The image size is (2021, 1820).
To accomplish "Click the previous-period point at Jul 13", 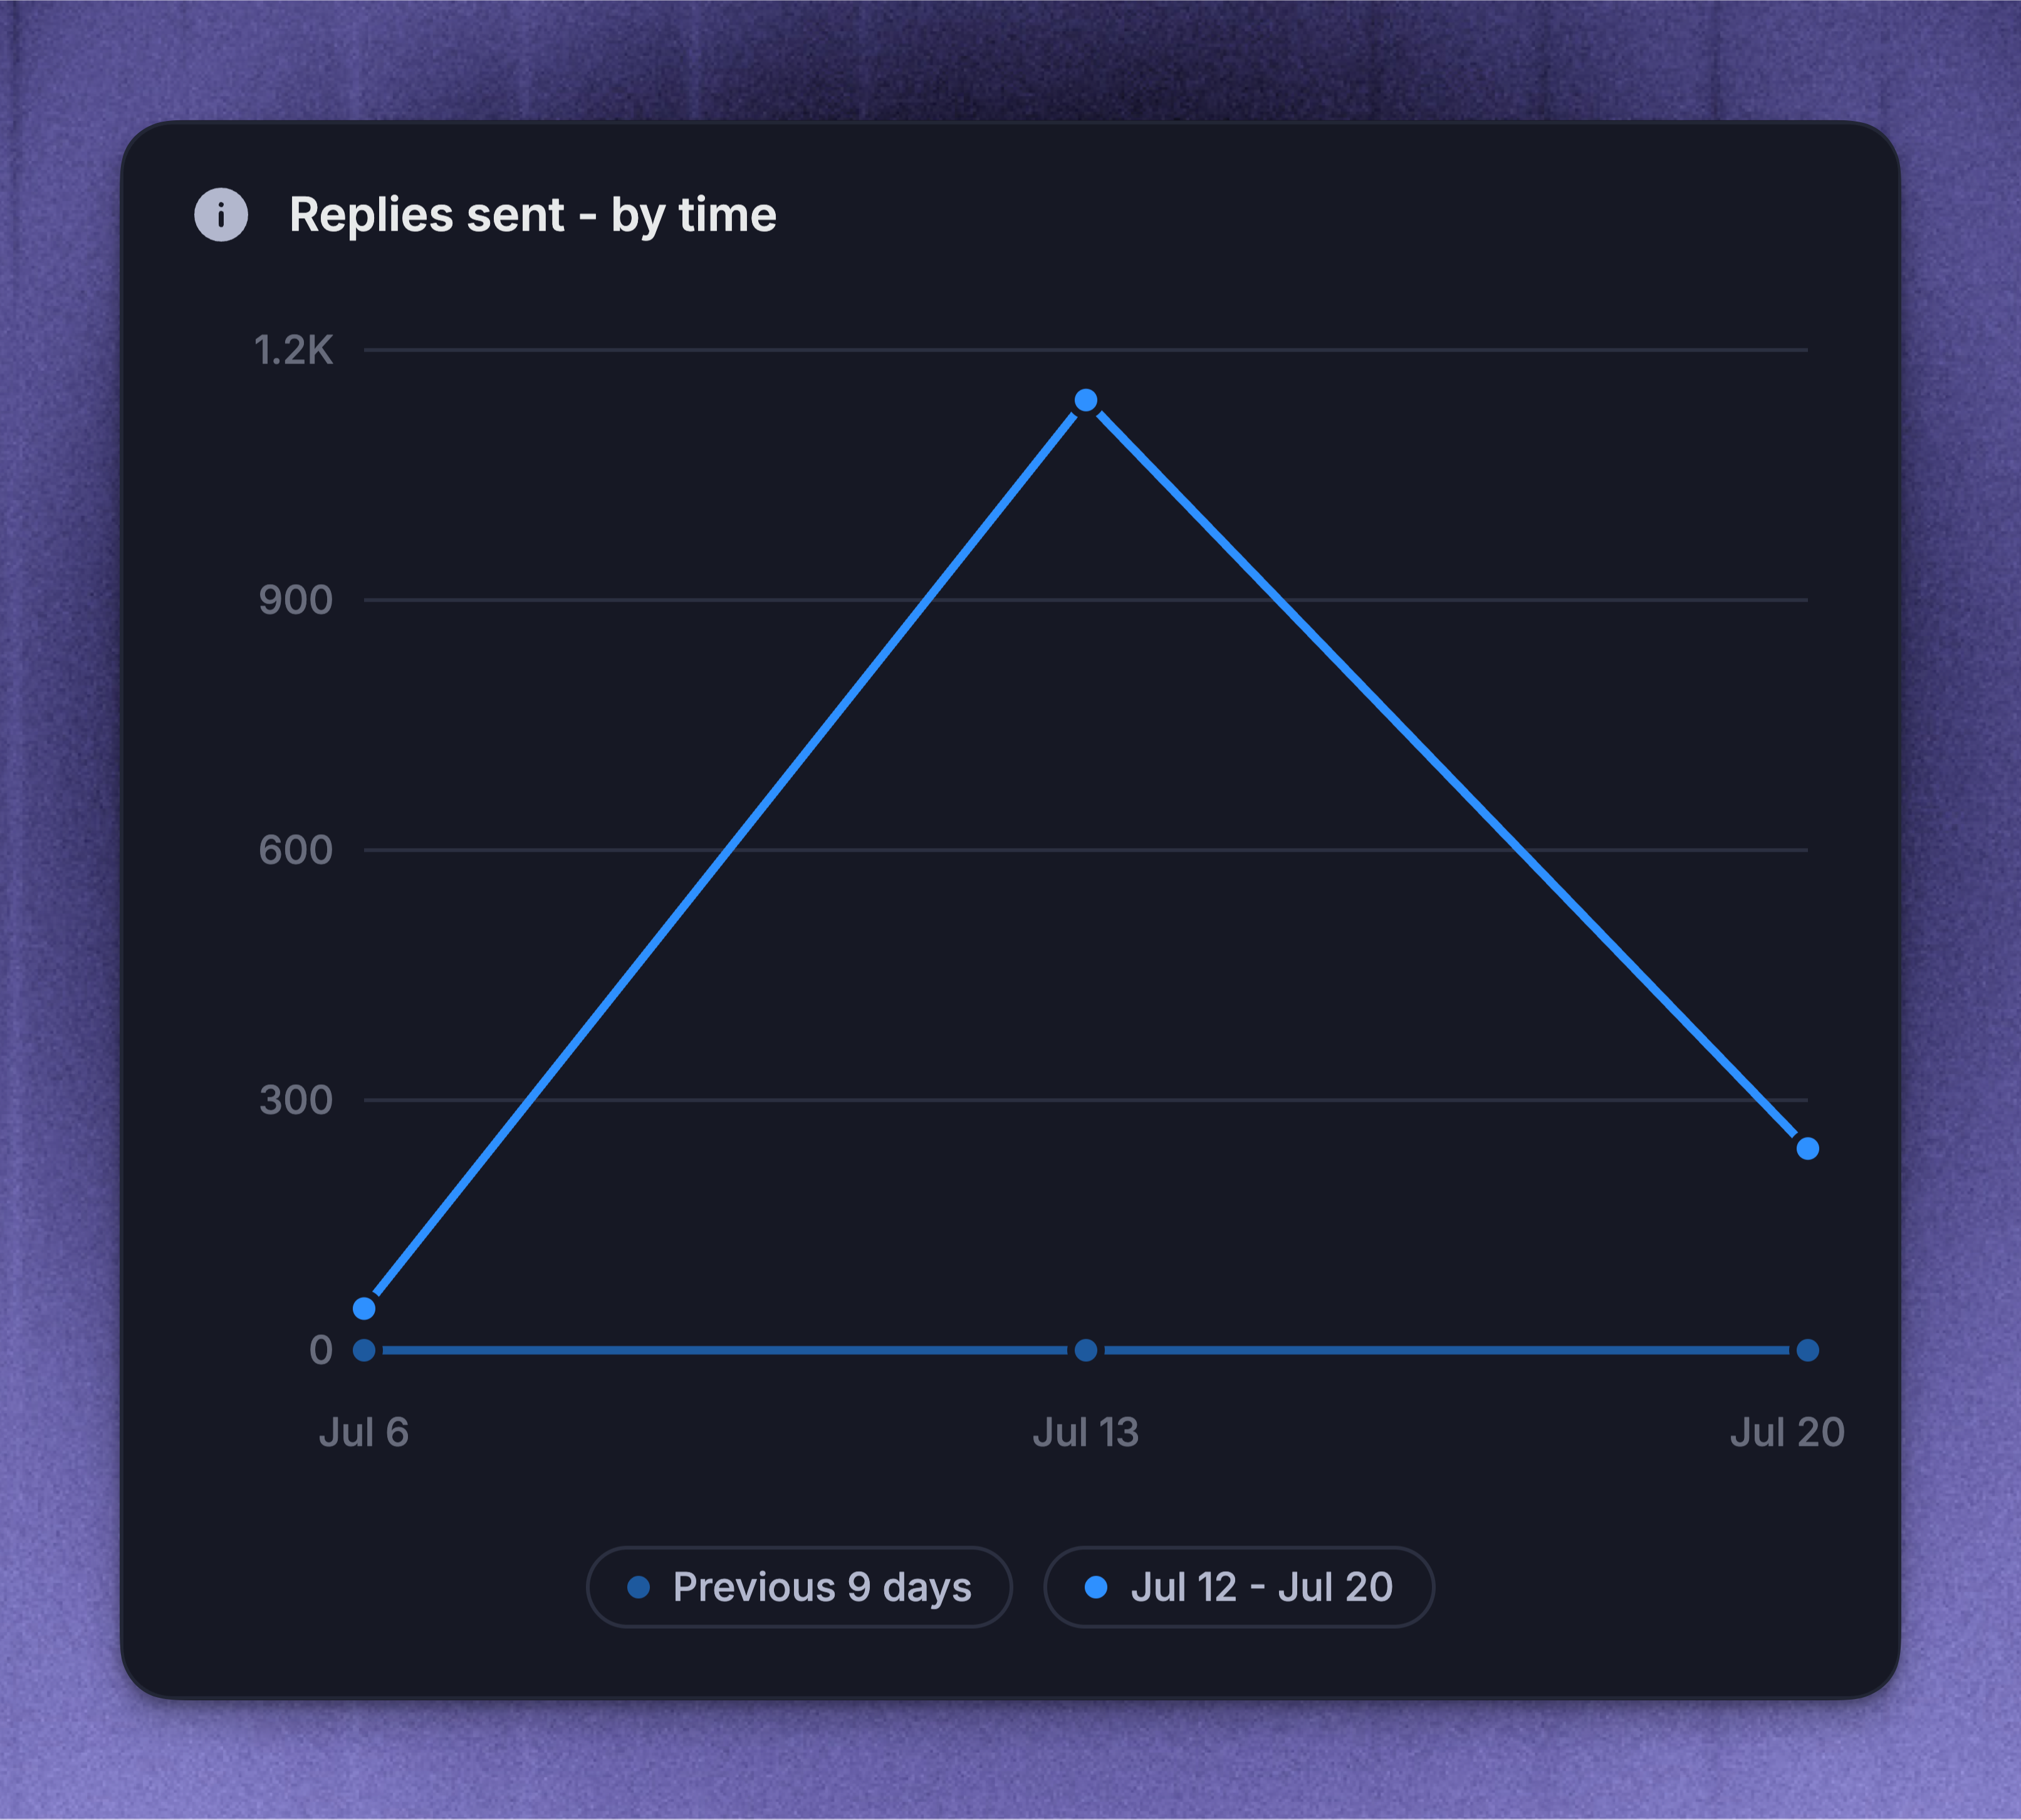I will (1086, 1350).
